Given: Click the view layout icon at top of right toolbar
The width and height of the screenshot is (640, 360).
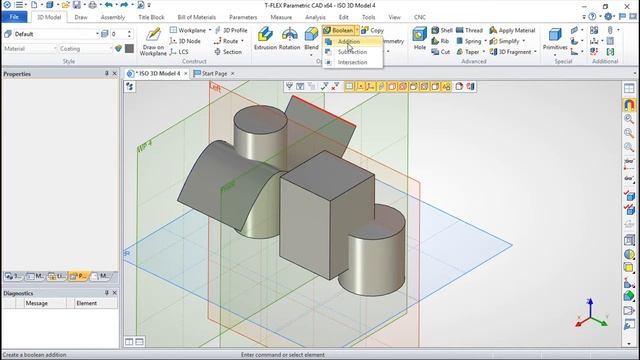Looking at the screenshot, I should point(629,88).
